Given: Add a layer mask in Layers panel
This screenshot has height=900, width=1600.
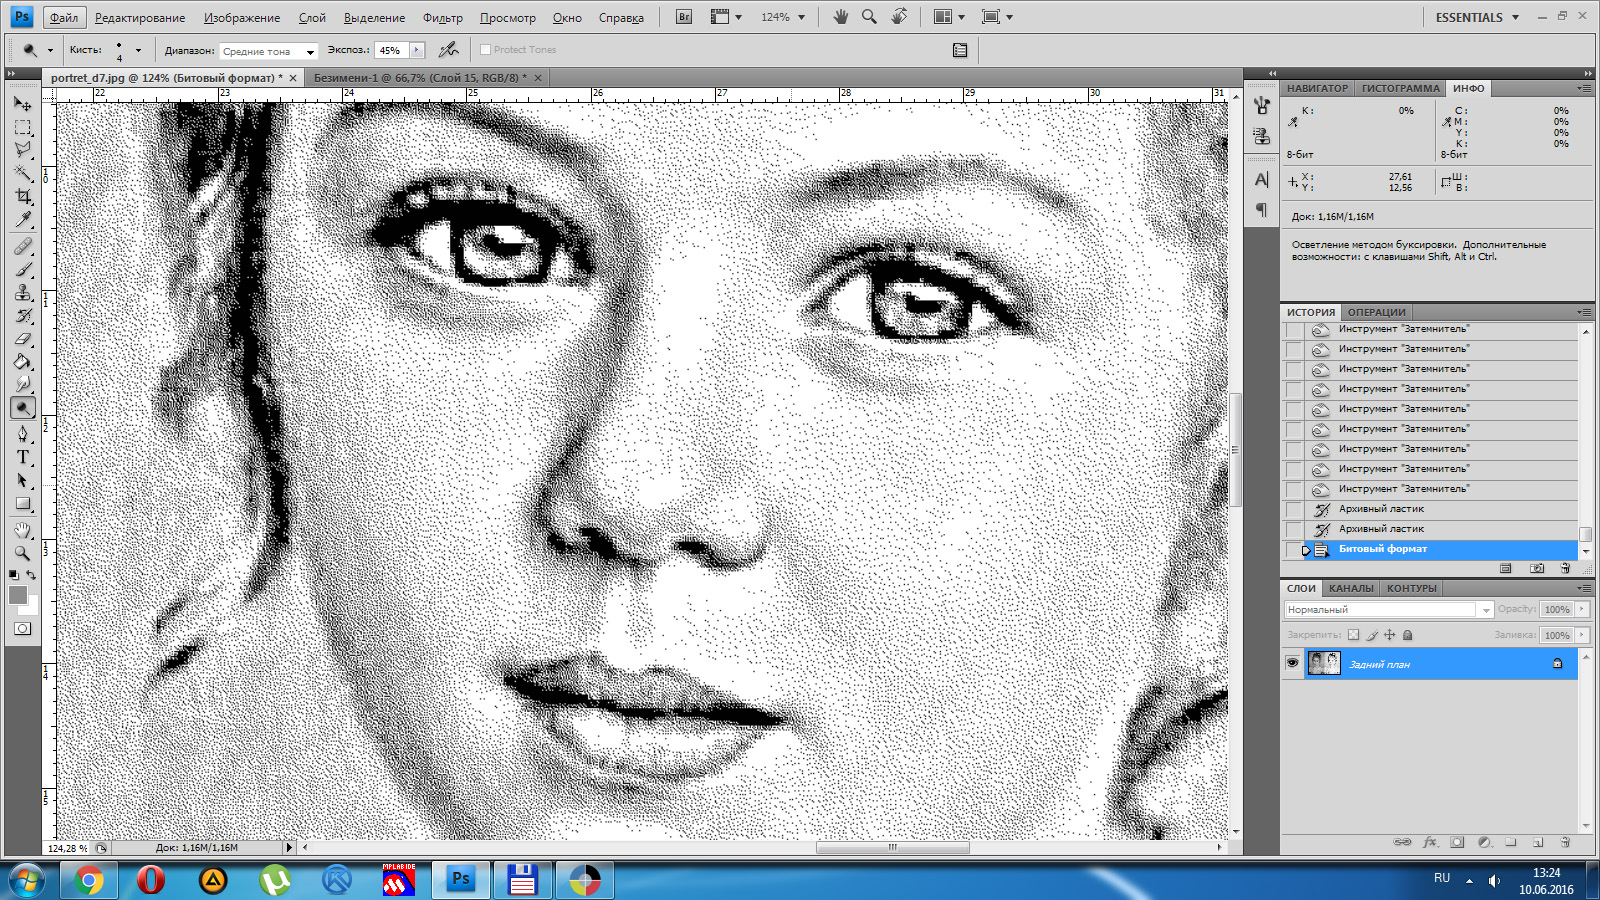Looking at the screenshot, I should click(1457, 842).
